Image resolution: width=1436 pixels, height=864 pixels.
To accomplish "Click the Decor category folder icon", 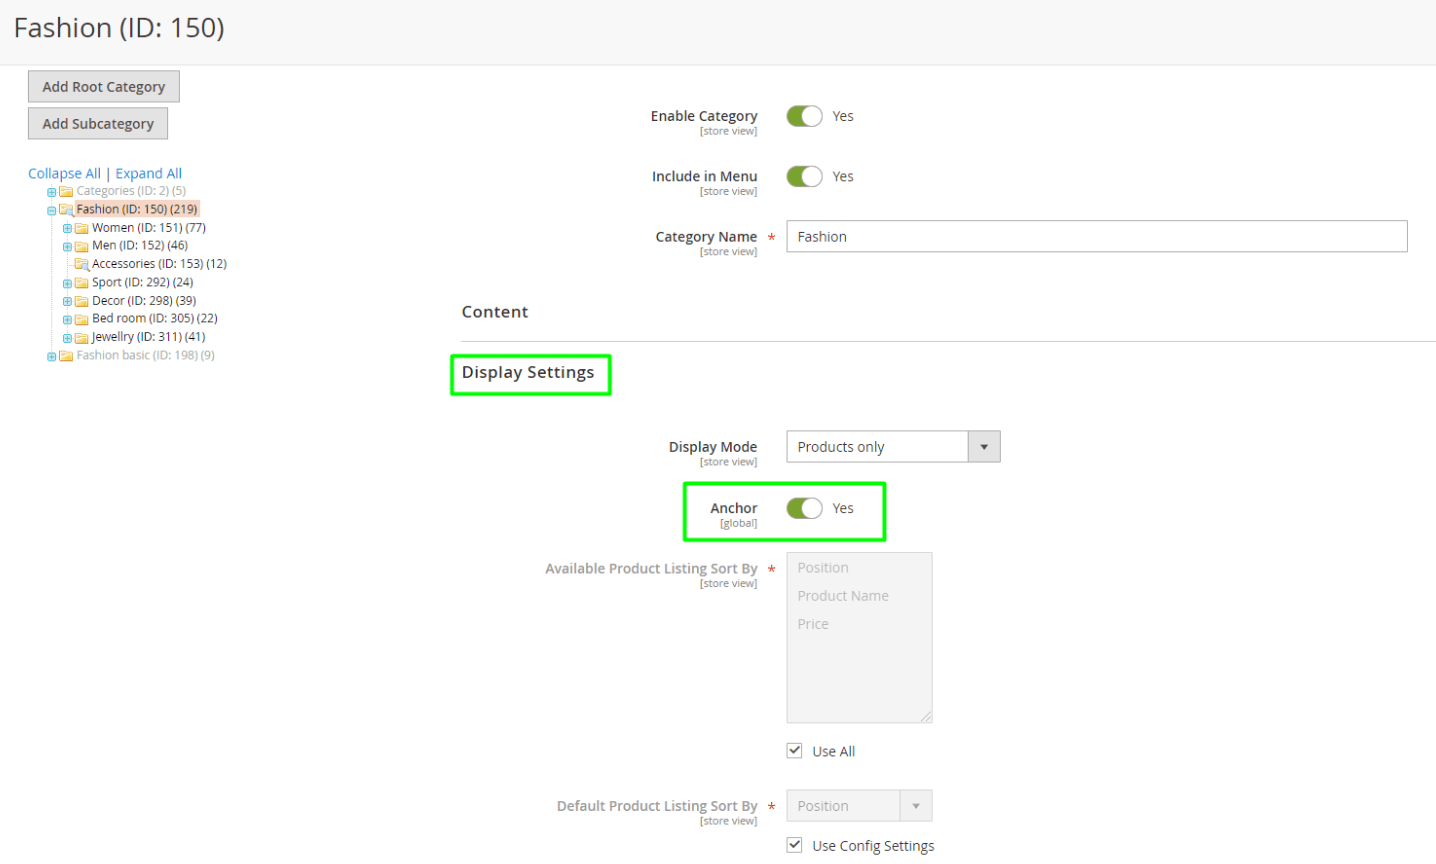I will click(x=82, y=301).
